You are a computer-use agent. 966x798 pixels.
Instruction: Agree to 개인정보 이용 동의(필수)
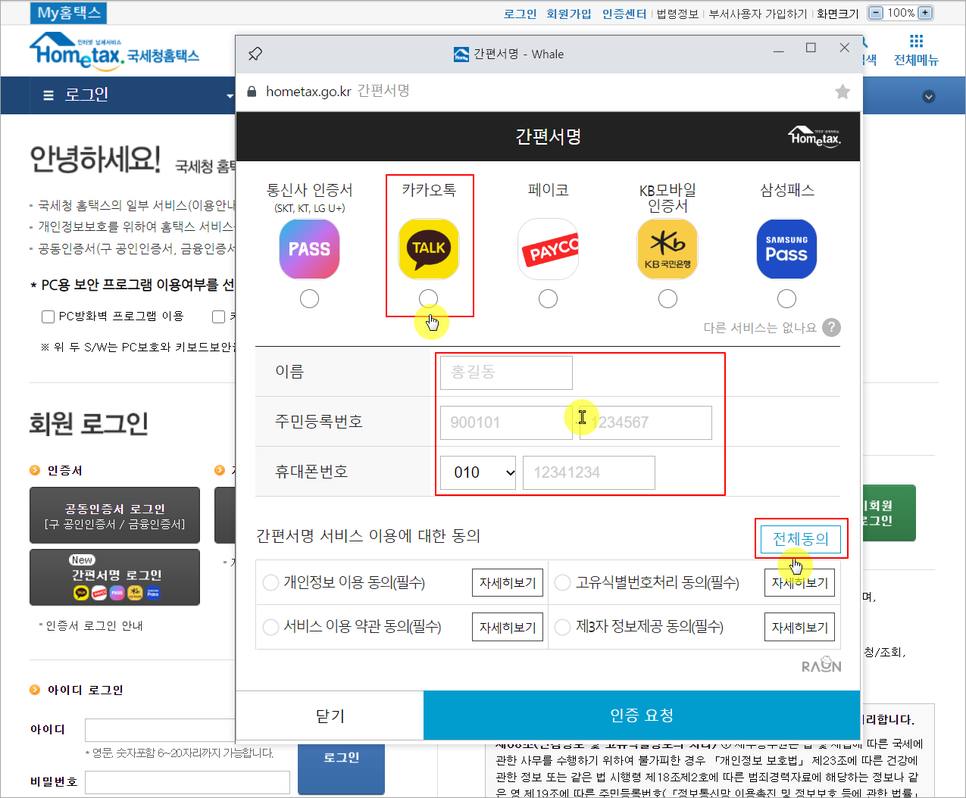coord(270,582)
